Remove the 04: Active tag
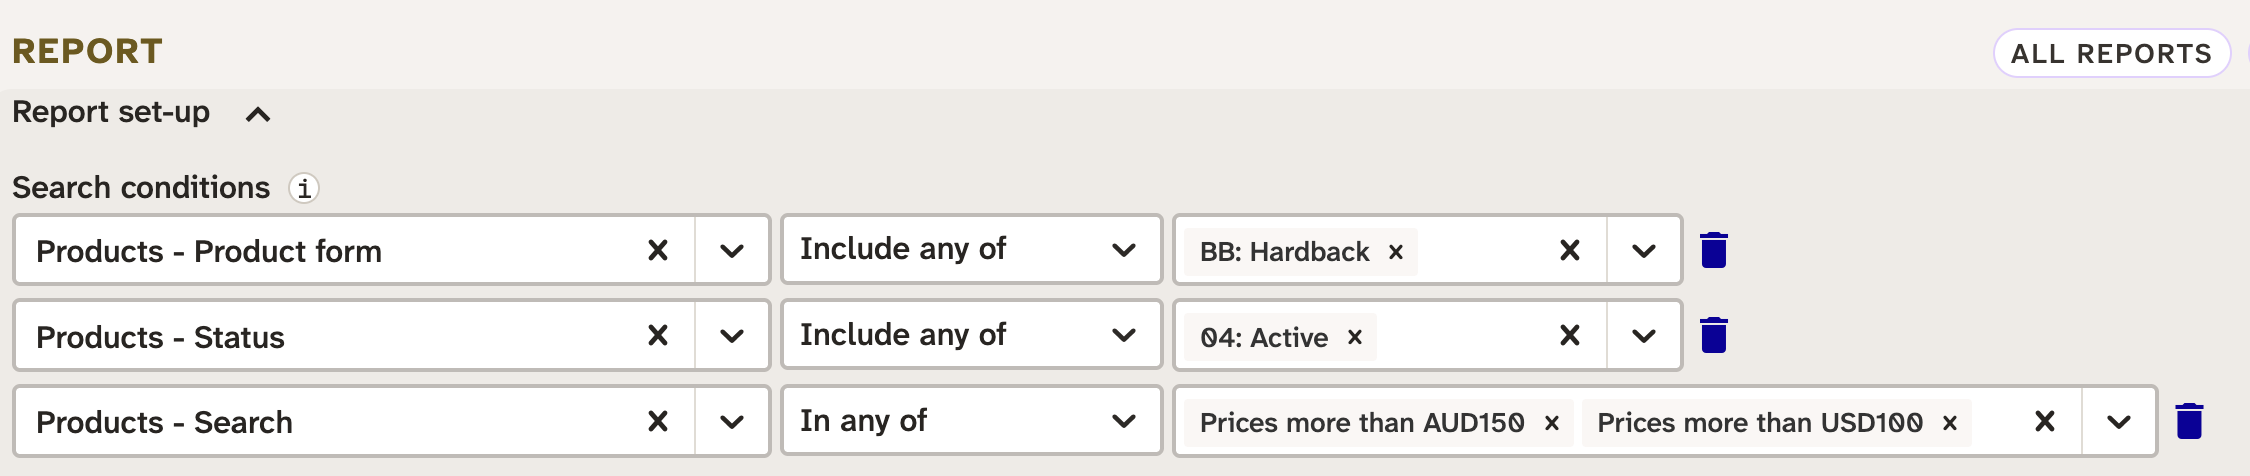 pyautogui.click(x=1355, y=337)
